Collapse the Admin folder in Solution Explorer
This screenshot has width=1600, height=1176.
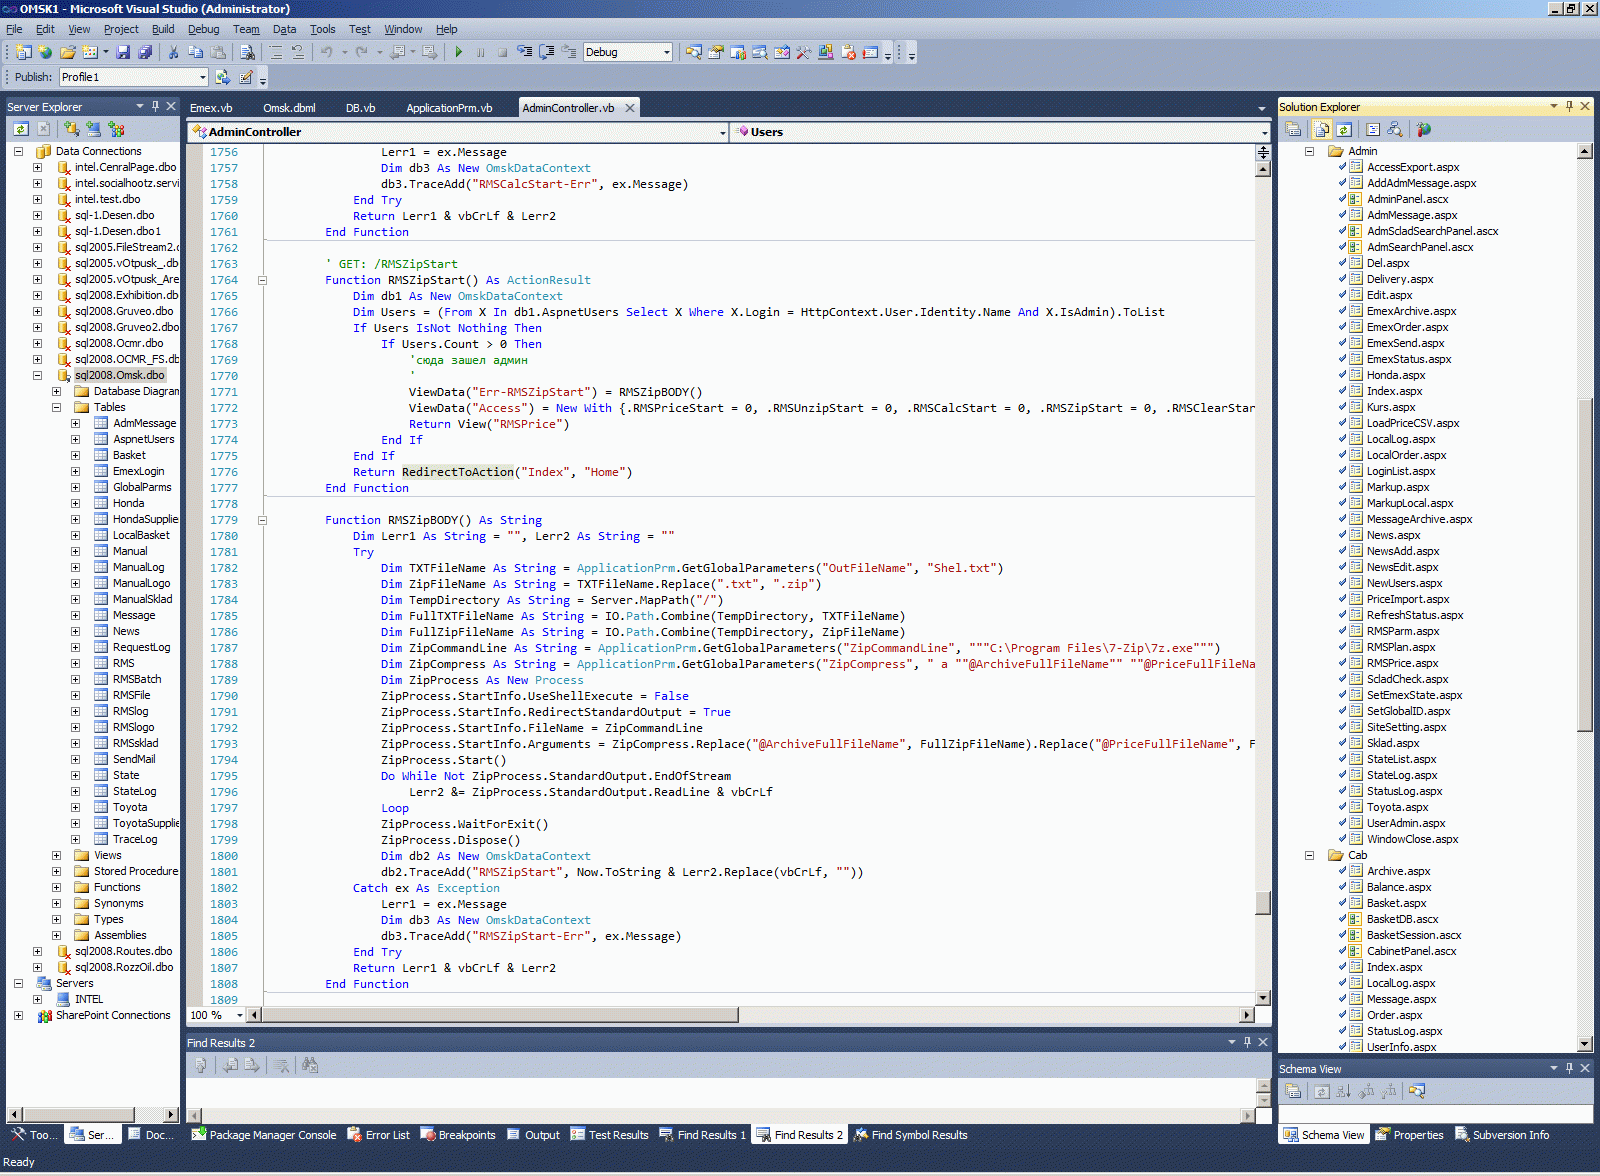(x=1309, y=151)
